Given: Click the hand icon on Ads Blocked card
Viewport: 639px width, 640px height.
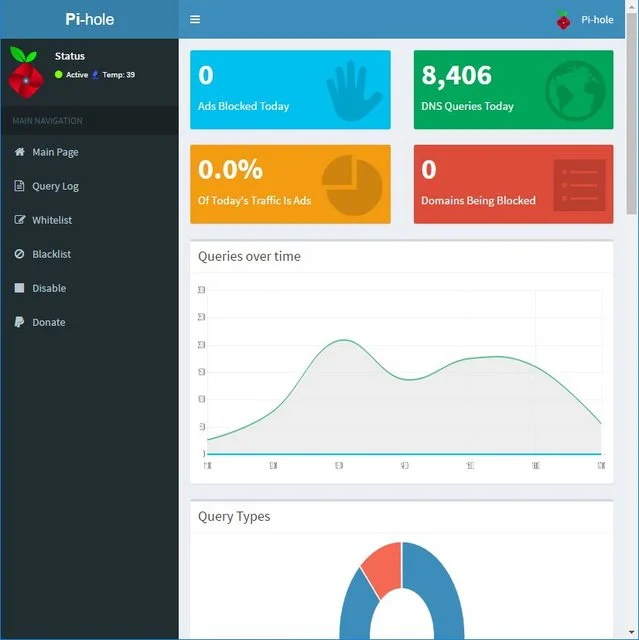Looking at the screenshot, I should tap(353, 91).
